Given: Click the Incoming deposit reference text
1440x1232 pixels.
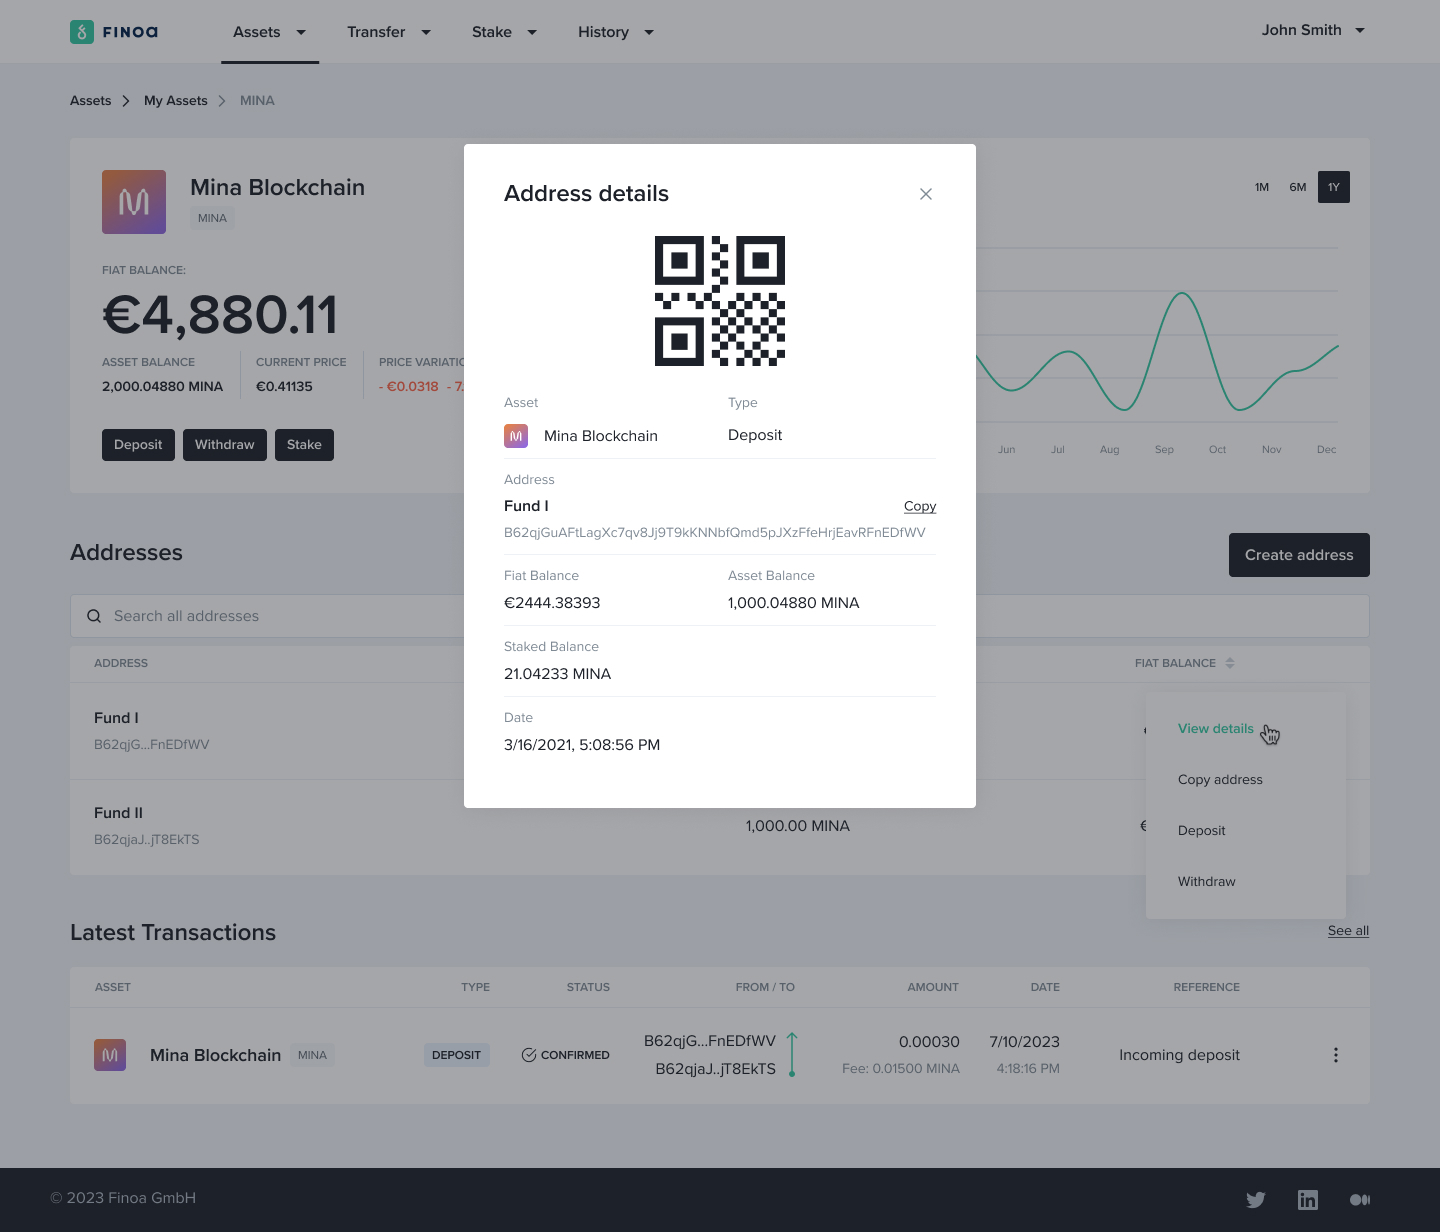Looking at the screenshot, I should pos(1179,1055).
